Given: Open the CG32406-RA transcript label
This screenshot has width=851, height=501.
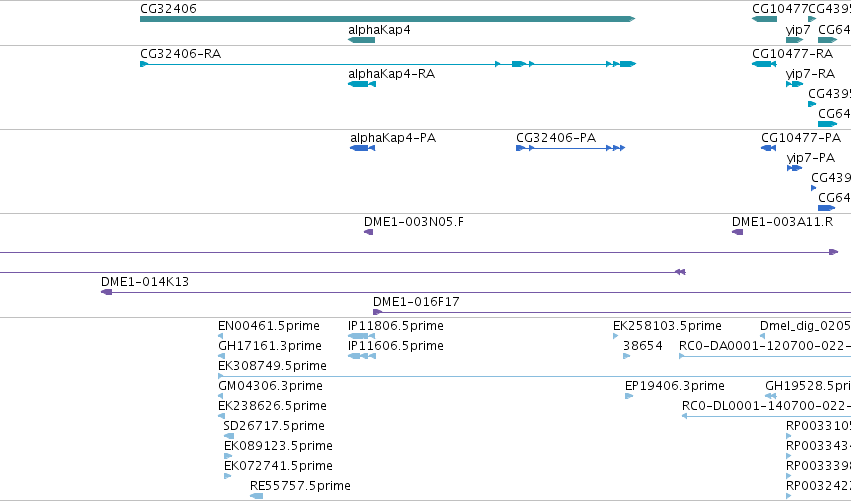Looking at the screenshot, I should click(181, 54).
